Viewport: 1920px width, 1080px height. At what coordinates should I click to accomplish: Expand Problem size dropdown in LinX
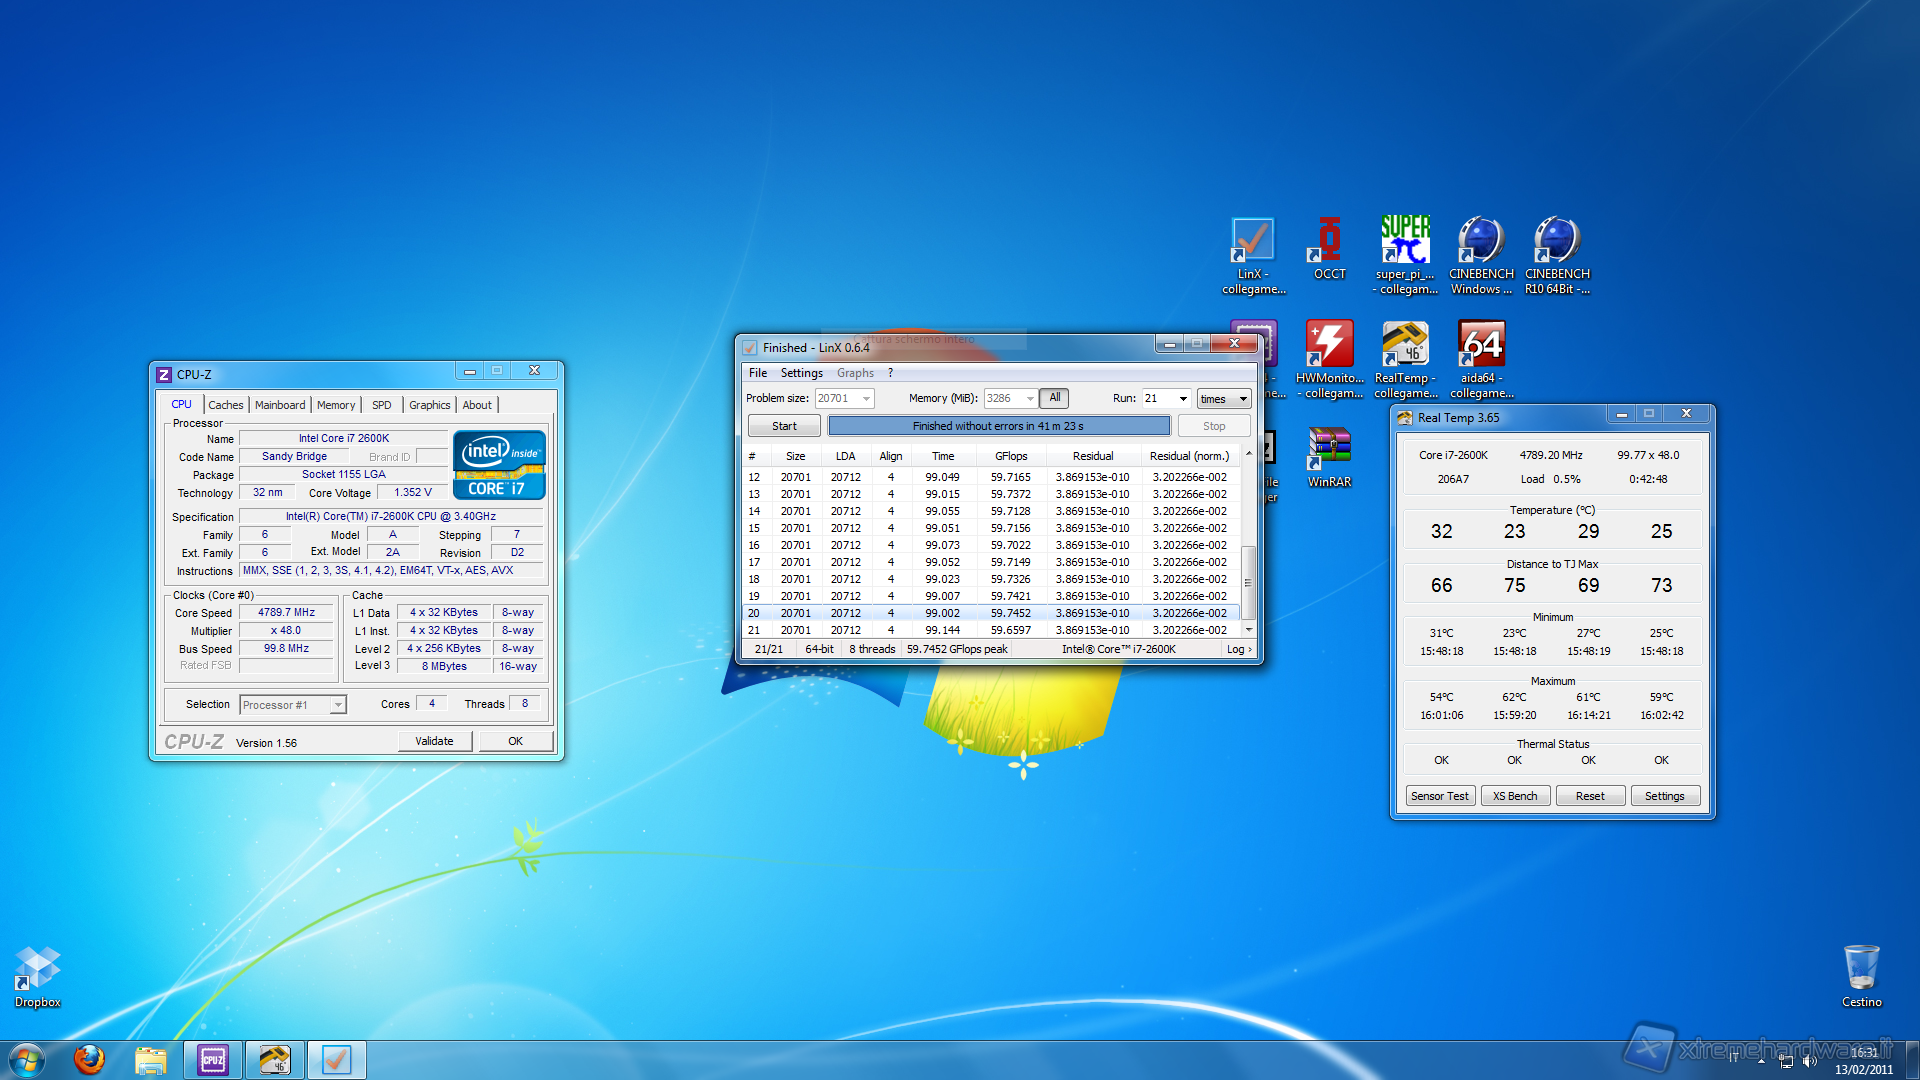pos(866,399)
